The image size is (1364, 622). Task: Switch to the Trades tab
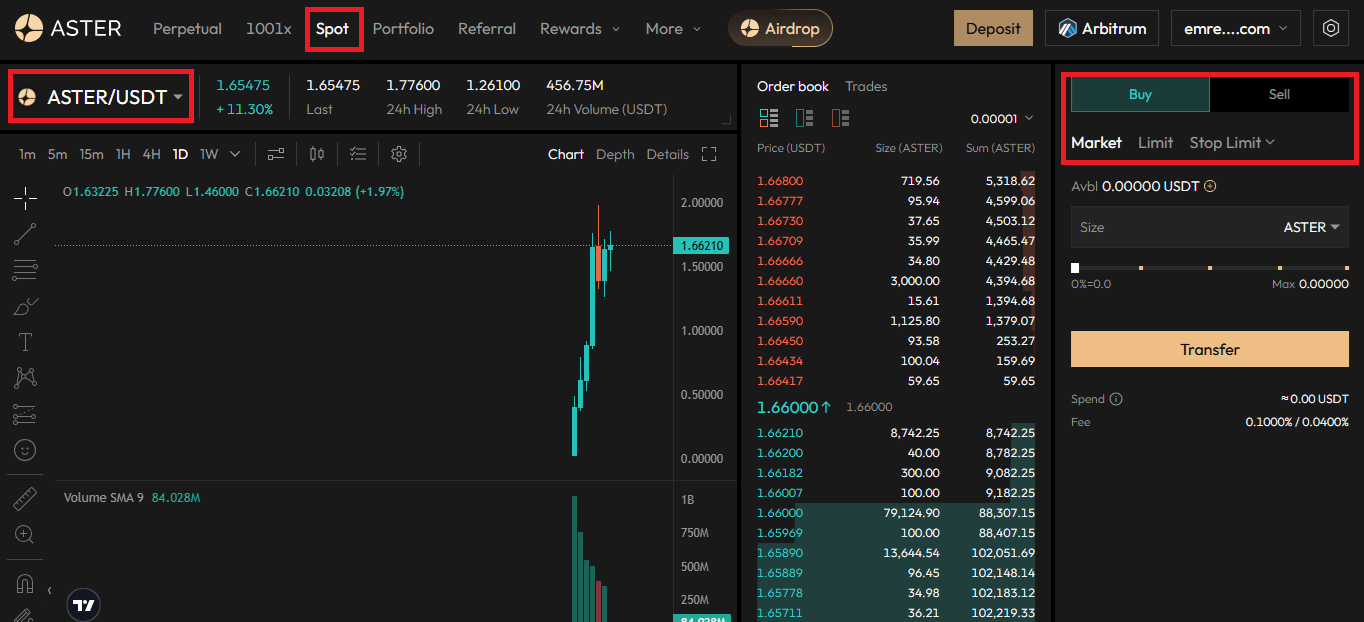click(866, 87)
